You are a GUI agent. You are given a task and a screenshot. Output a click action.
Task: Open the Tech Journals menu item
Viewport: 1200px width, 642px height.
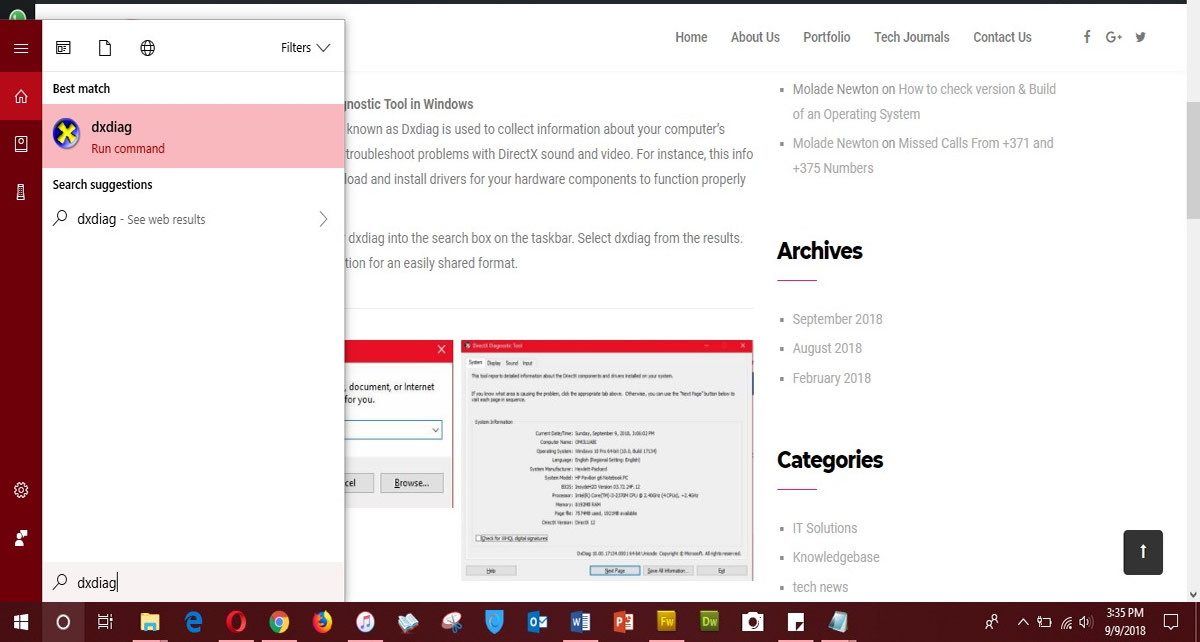[x=911, y=37]
